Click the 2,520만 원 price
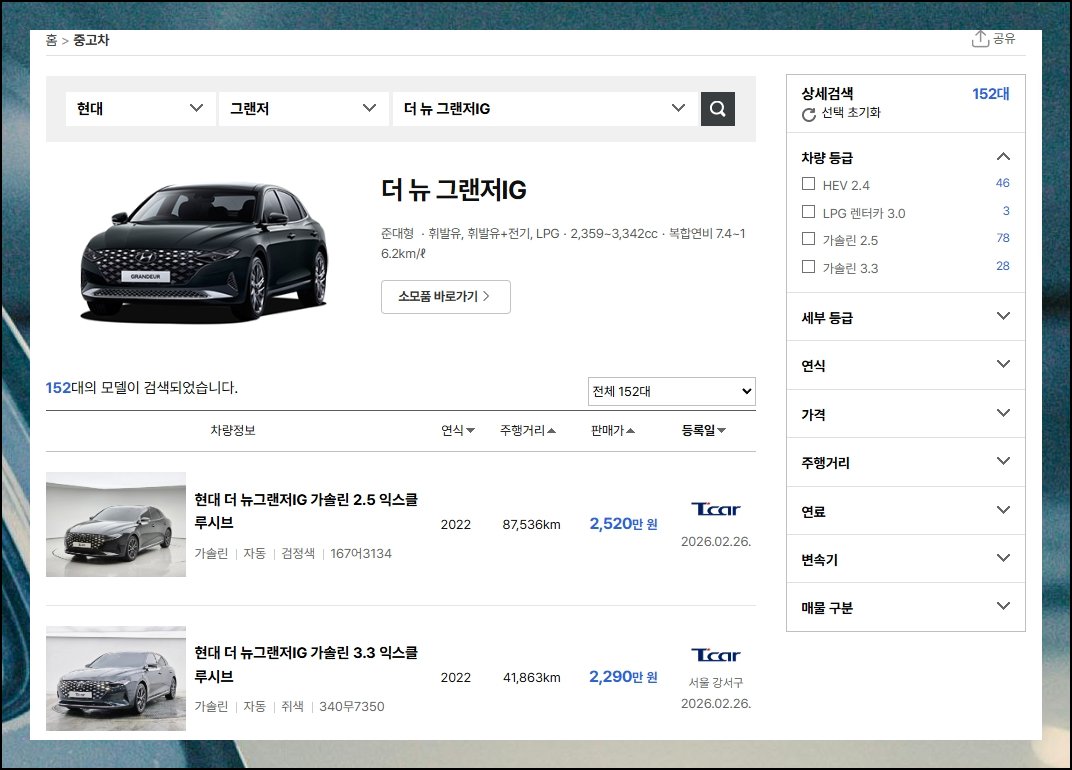Screen dimensions: 1072x770 [x=623, y=524]
